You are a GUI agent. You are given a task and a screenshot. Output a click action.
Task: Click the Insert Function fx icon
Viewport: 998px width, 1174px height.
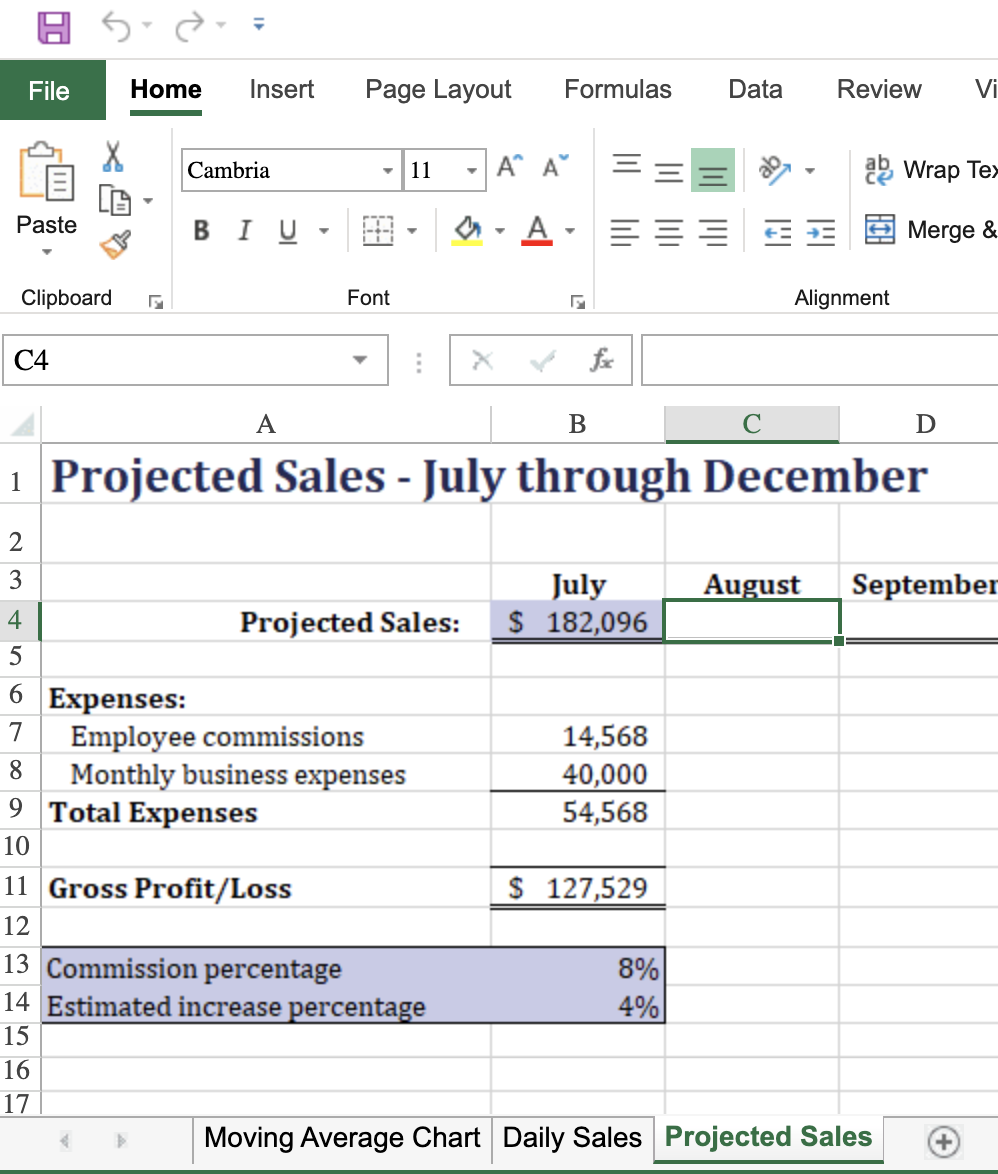pos(601,360)
